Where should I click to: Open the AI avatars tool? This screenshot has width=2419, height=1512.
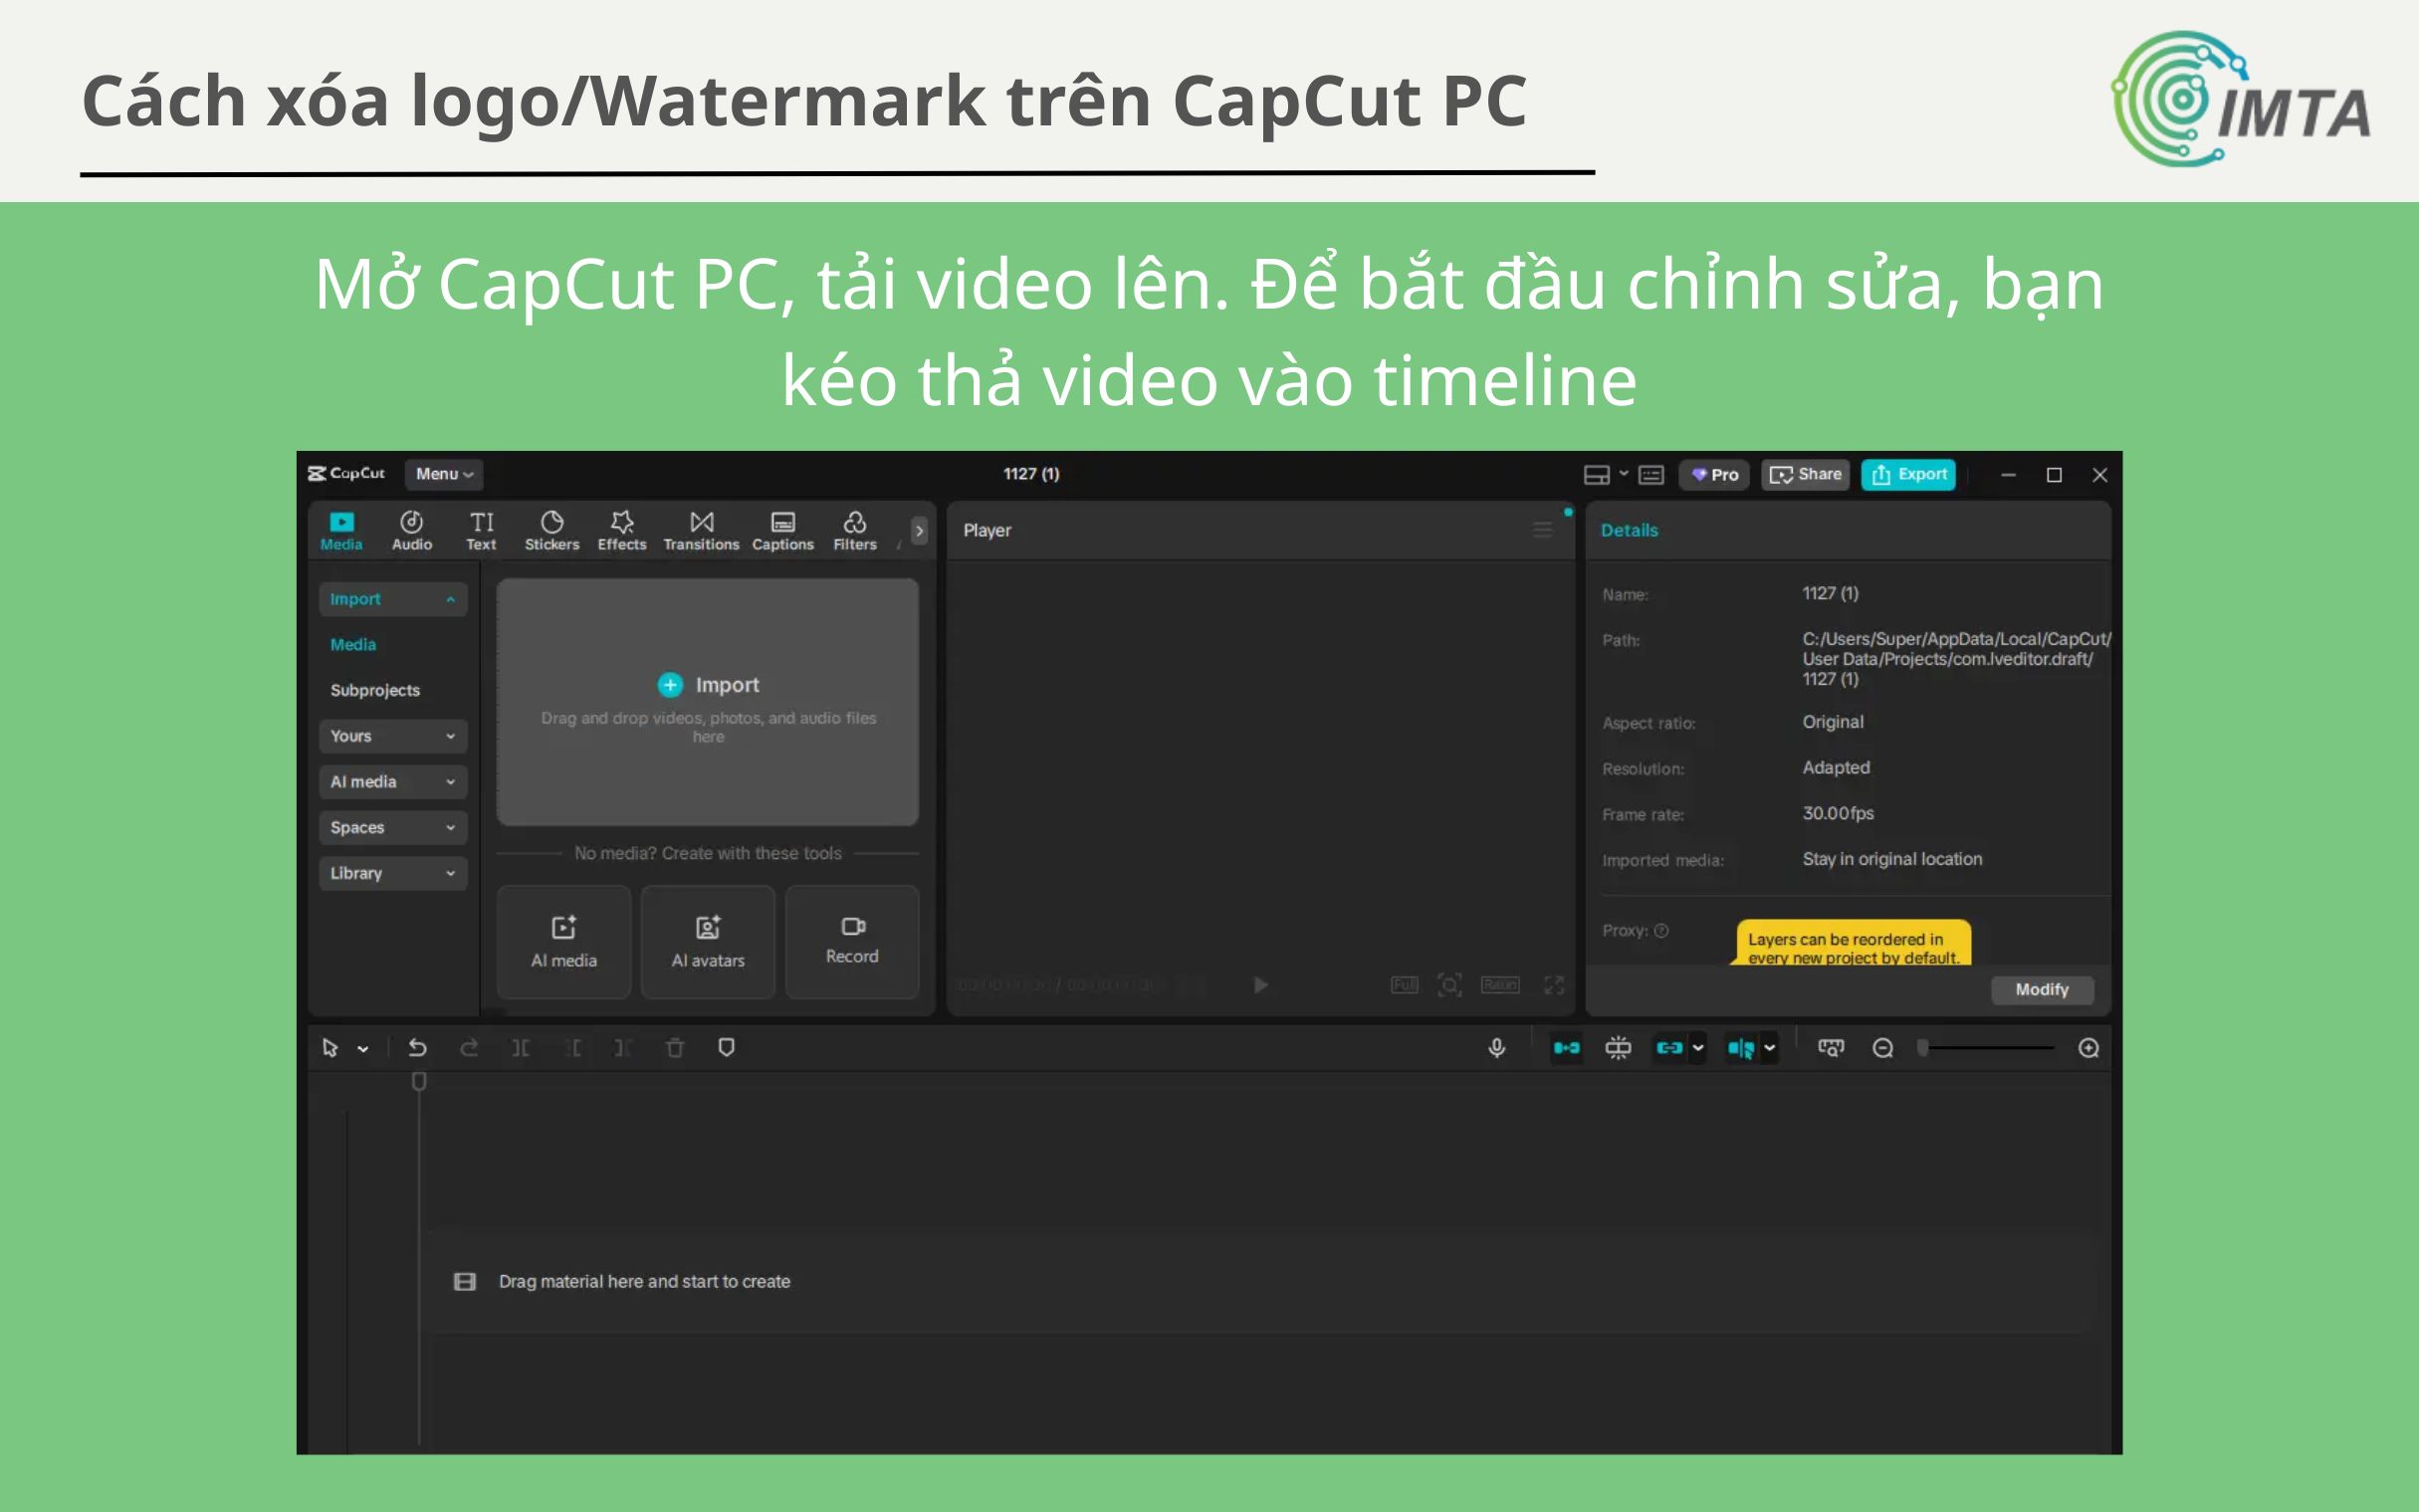pos(708,942)
